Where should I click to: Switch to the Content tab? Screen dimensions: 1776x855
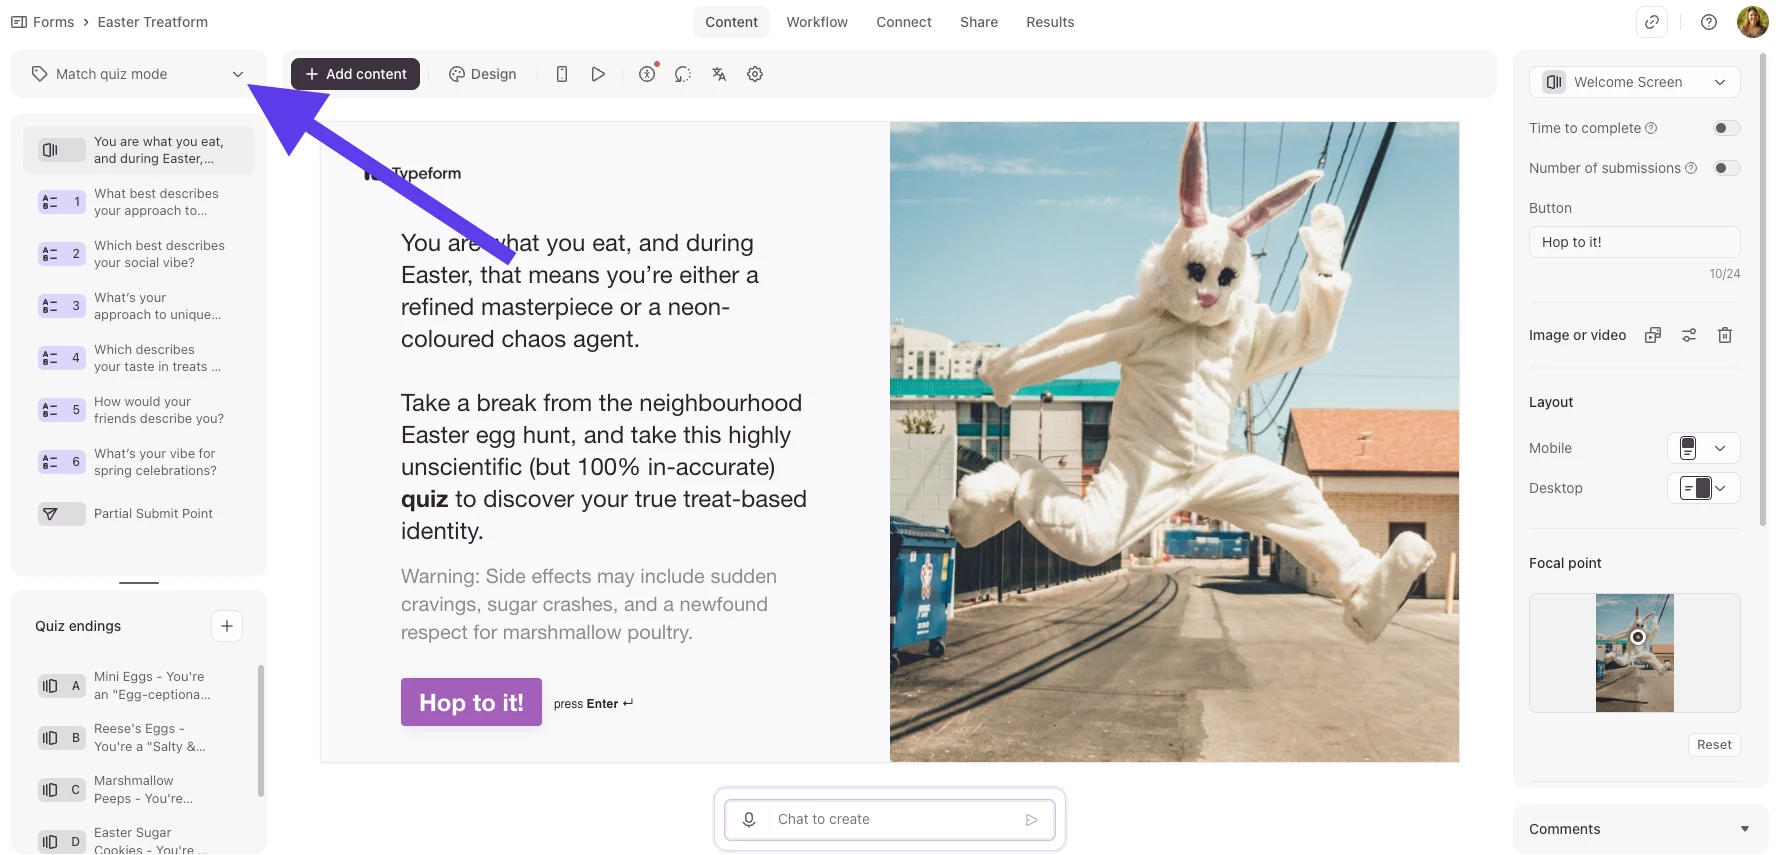point(732,22)
